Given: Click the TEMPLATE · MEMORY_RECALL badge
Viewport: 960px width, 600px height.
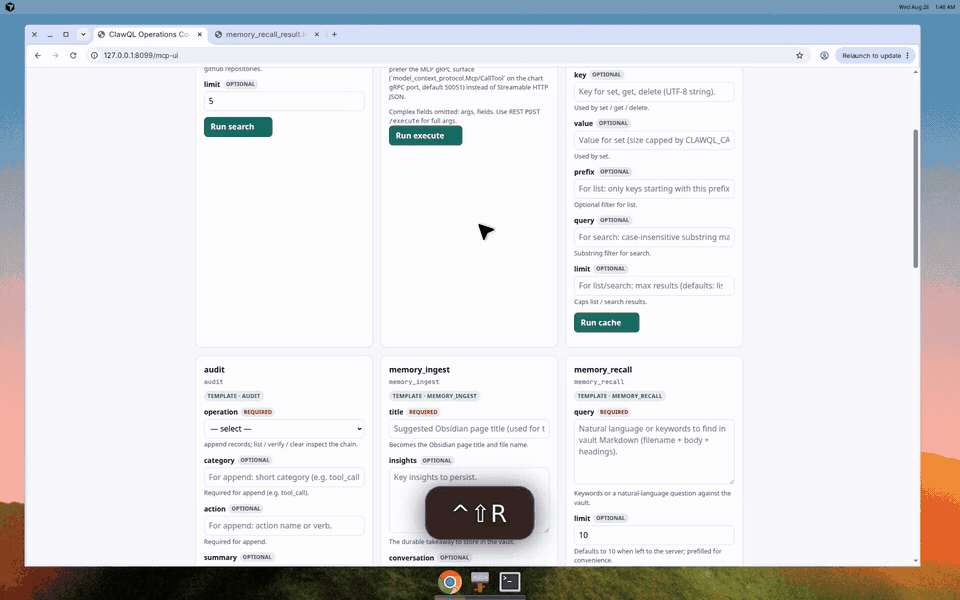Looking at the screenshot, I should pyautogui.click(x=620, y=396).
